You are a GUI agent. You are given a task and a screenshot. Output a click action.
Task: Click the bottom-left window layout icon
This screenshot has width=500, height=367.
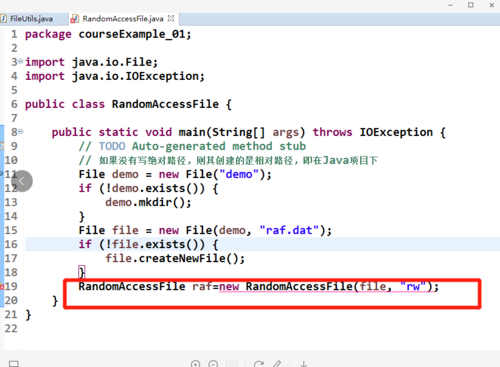(14, 364)
